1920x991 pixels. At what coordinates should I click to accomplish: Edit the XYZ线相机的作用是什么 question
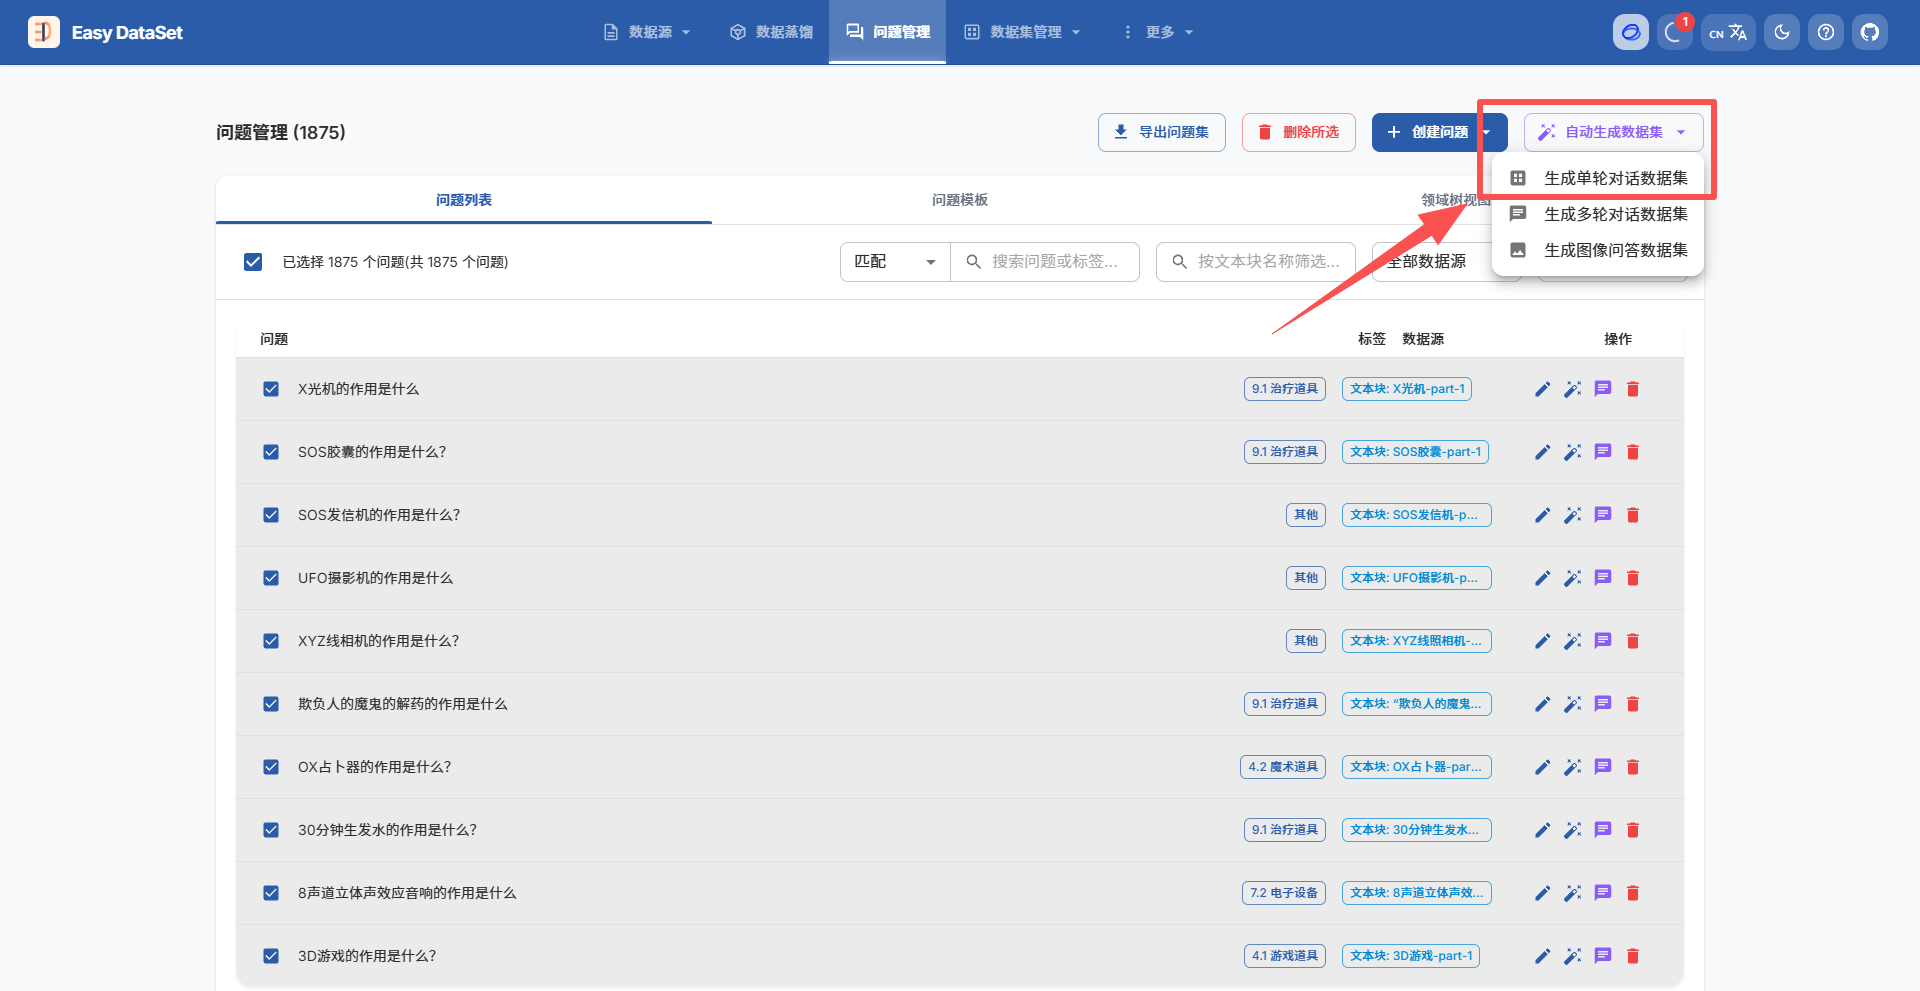1543,641
